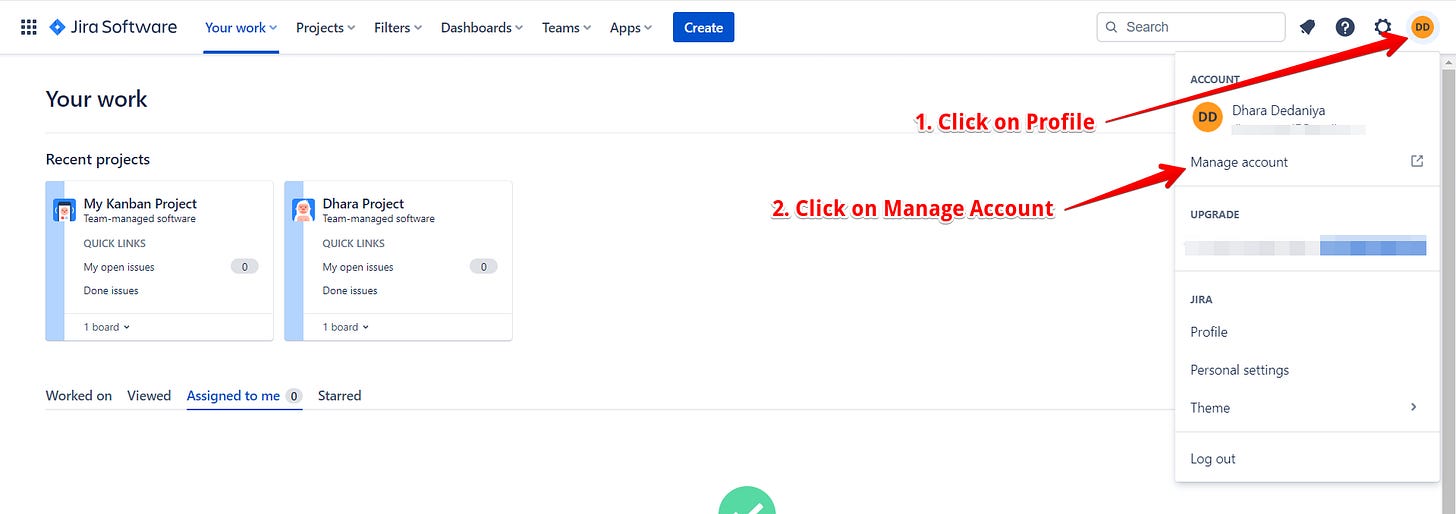Open Done issues in My Kanban Project
This screenshot has height=514, width=1456.
pos(111,290)
